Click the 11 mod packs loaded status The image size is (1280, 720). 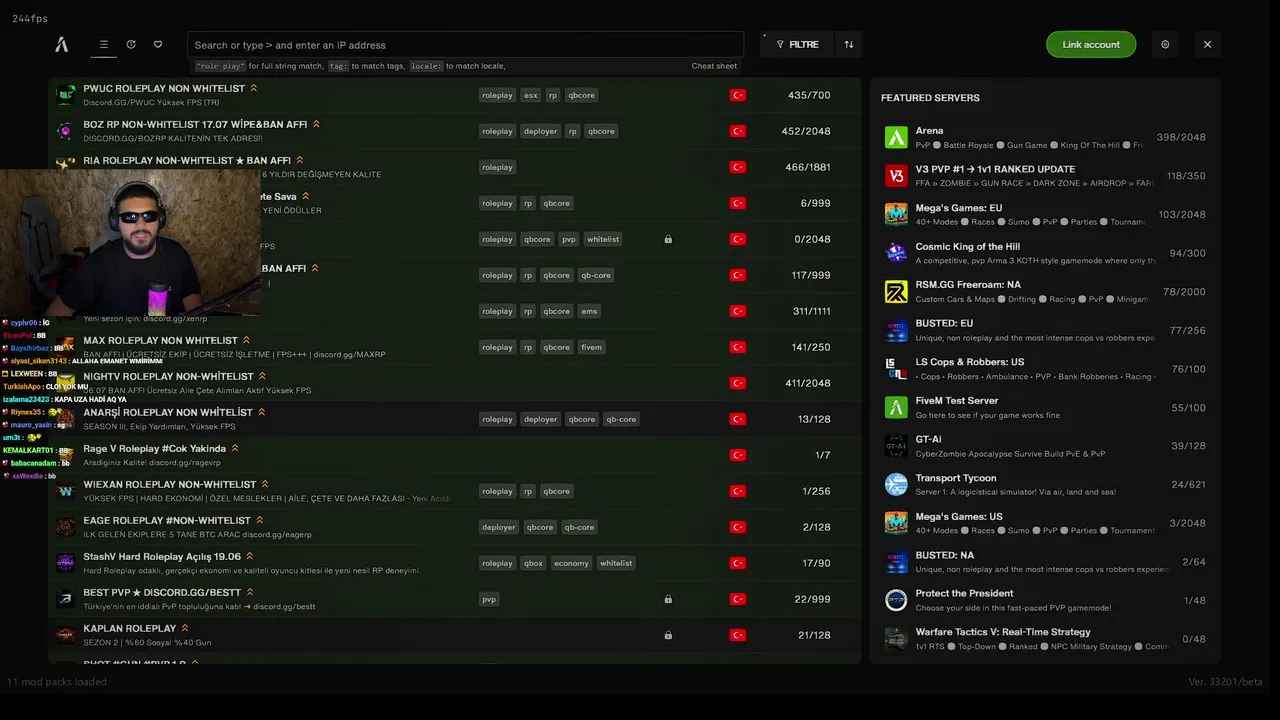pos(57,682)
